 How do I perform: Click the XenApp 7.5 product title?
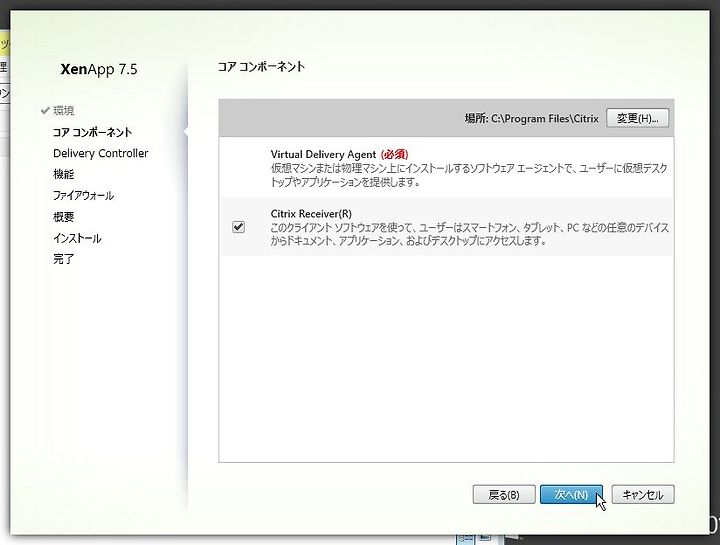coord(99,69)
